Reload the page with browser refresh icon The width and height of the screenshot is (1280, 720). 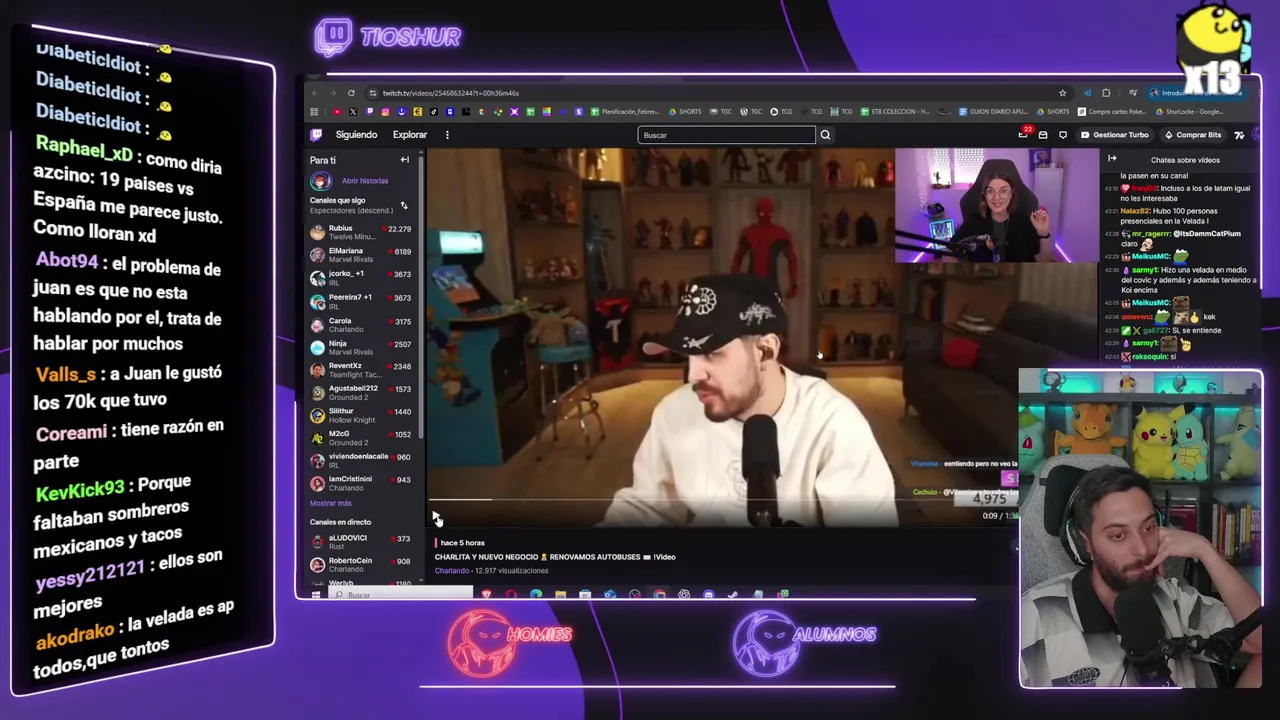[351, 93]
